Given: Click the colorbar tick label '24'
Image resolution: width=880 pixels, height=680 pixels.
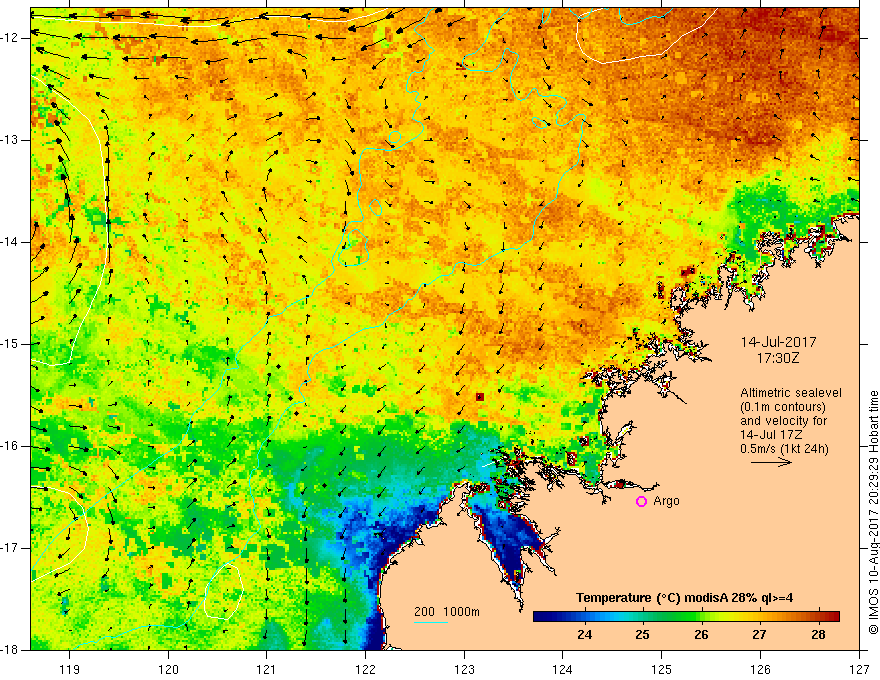Looking at the screenshot, I should (584, 635).
